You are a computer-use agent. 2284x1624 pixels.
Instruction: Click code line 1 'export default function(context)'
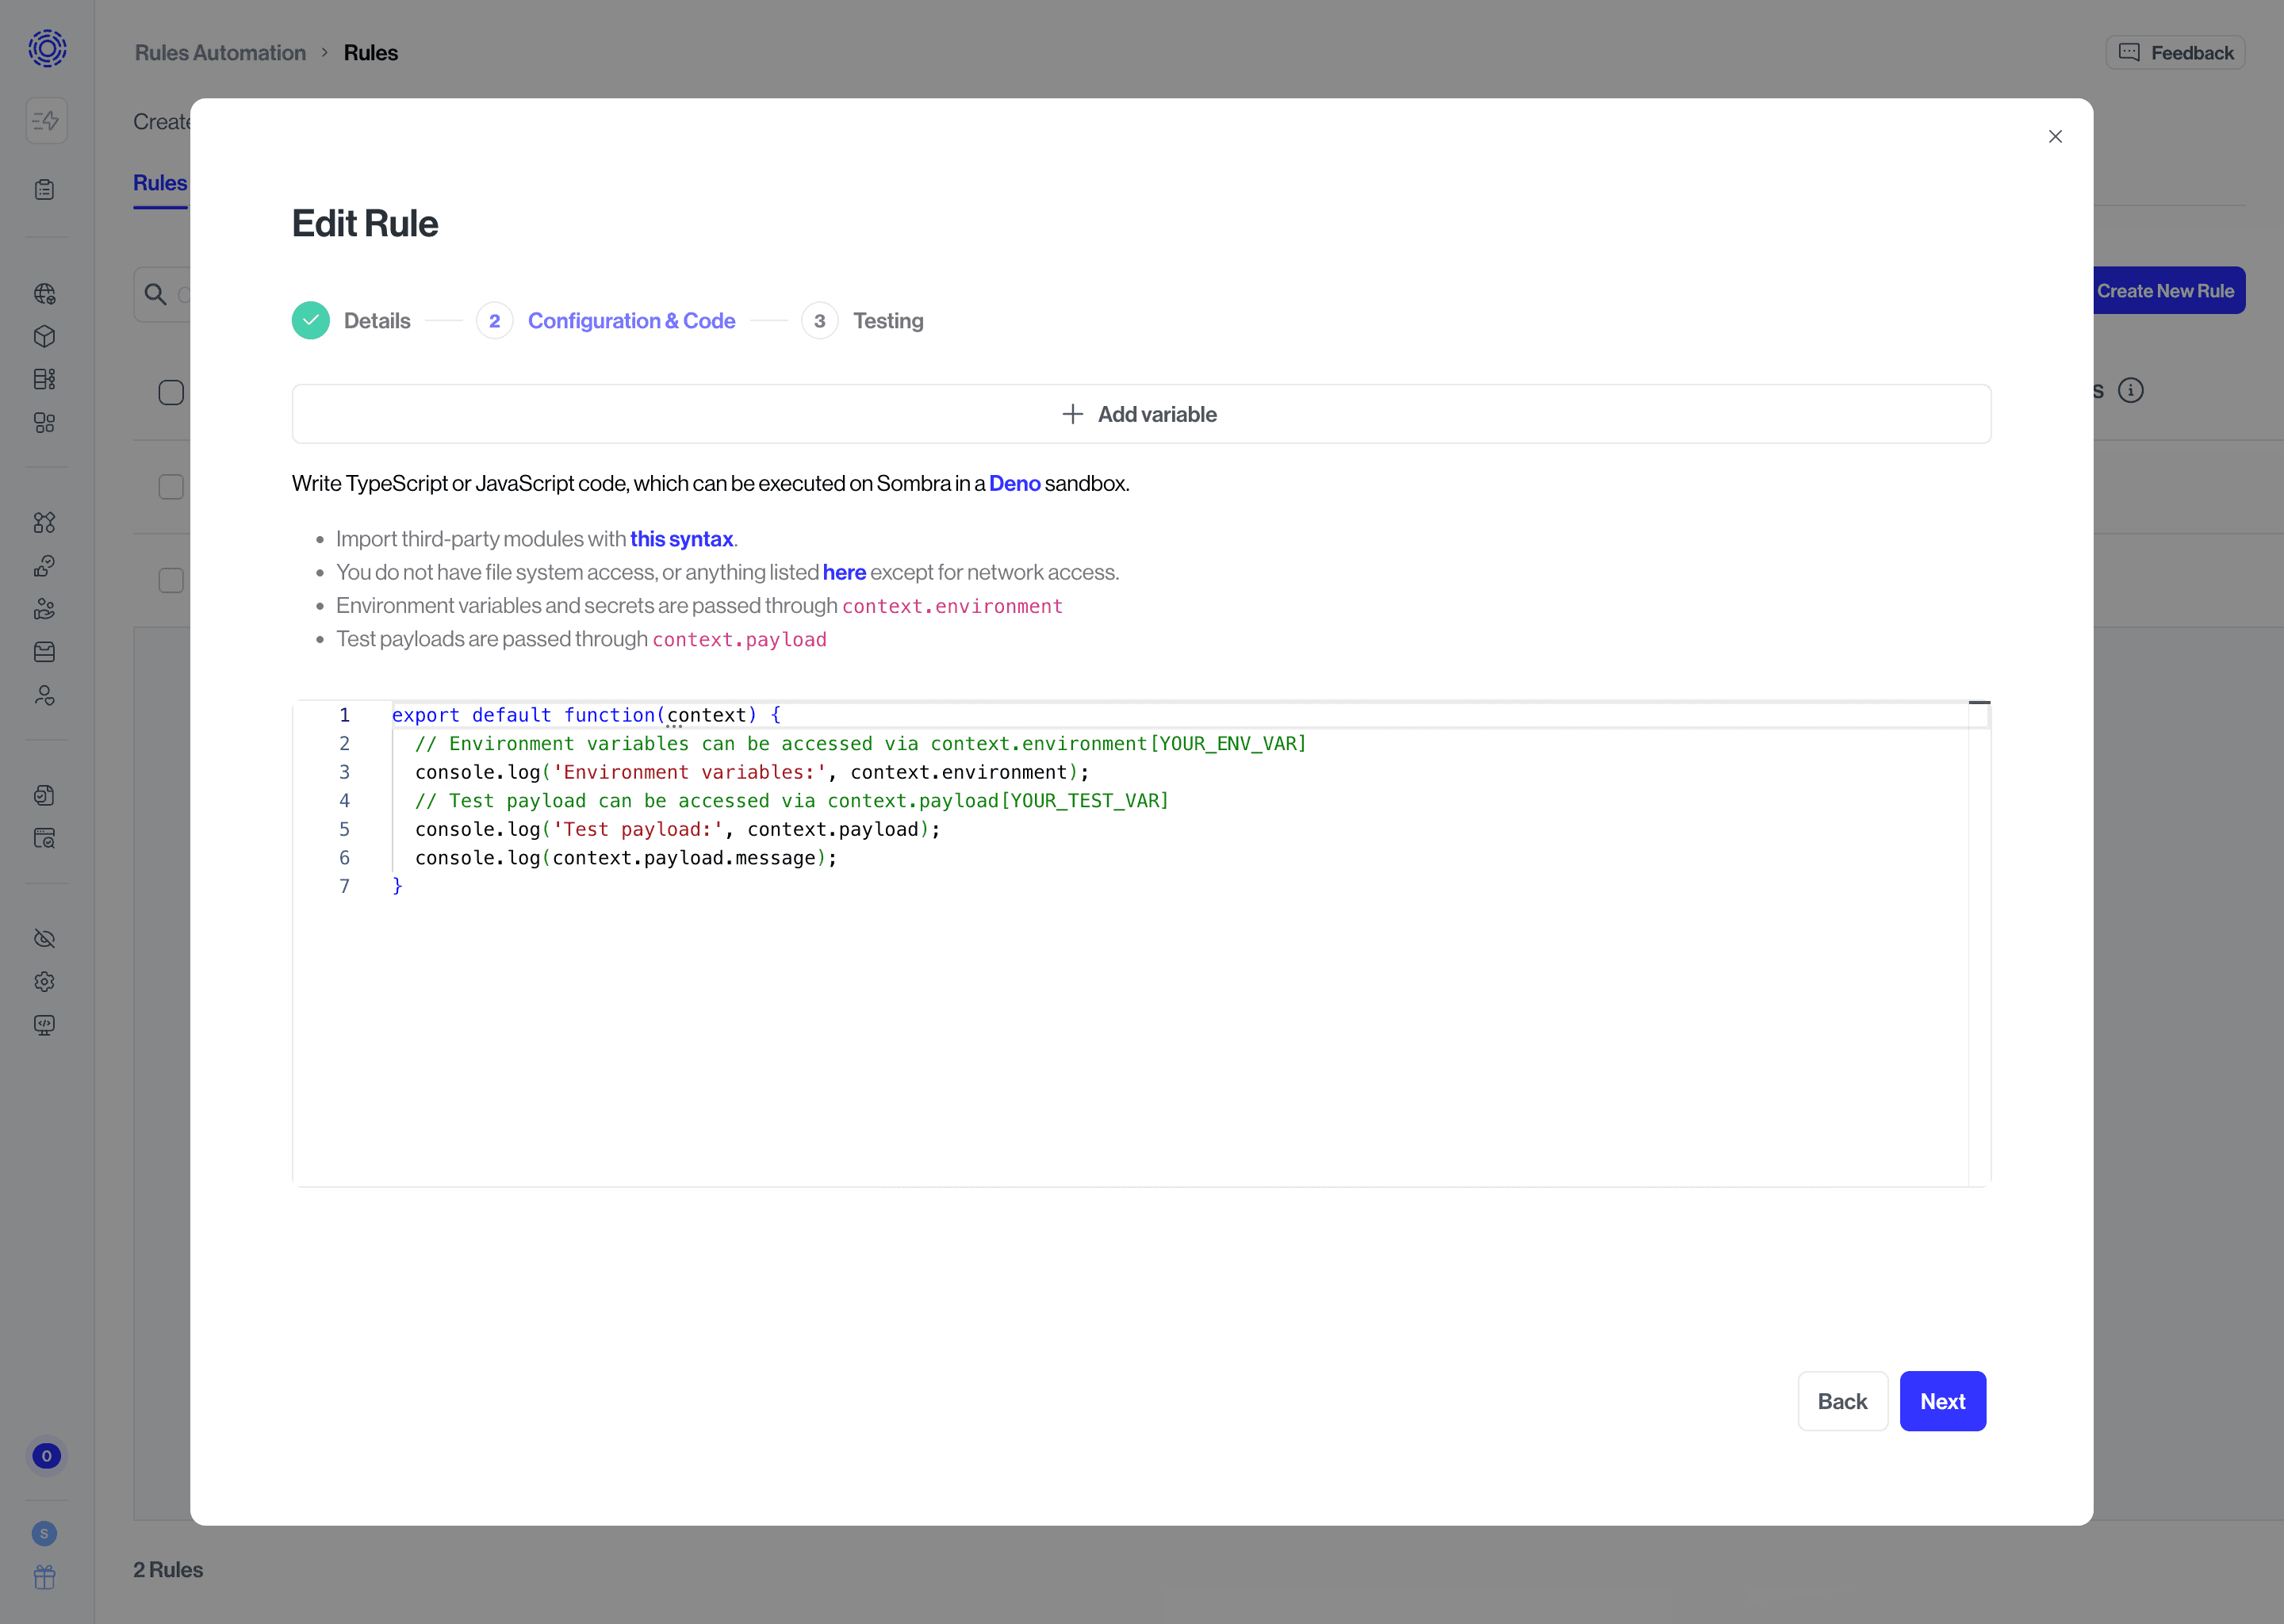coord(586,715)
